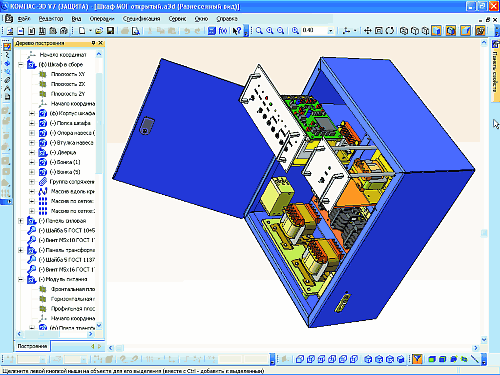
Task: Expand the Панель силовая tree node
Action: (20, 221)
